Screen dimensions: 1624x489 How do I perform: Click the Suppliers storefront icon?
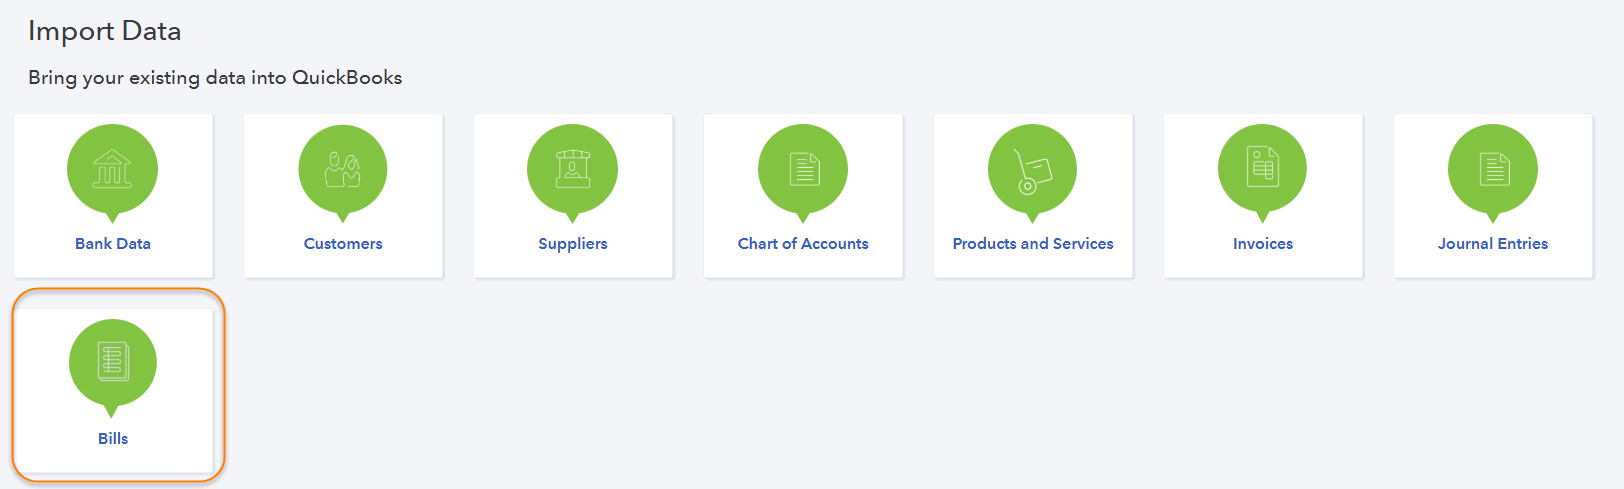[x=572, y=169]
